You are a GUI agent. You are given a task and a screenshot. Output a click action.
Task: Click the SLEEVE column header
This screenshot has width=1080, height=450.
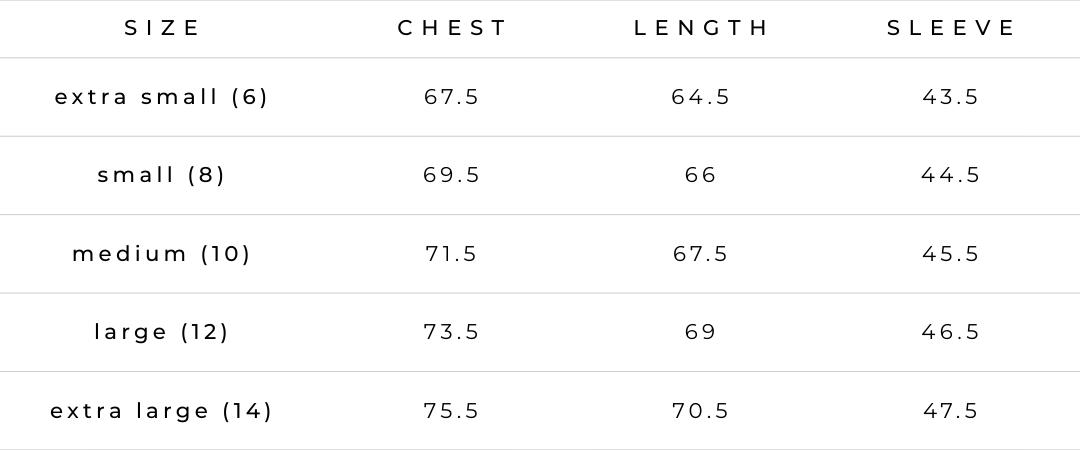coord(951,28)
